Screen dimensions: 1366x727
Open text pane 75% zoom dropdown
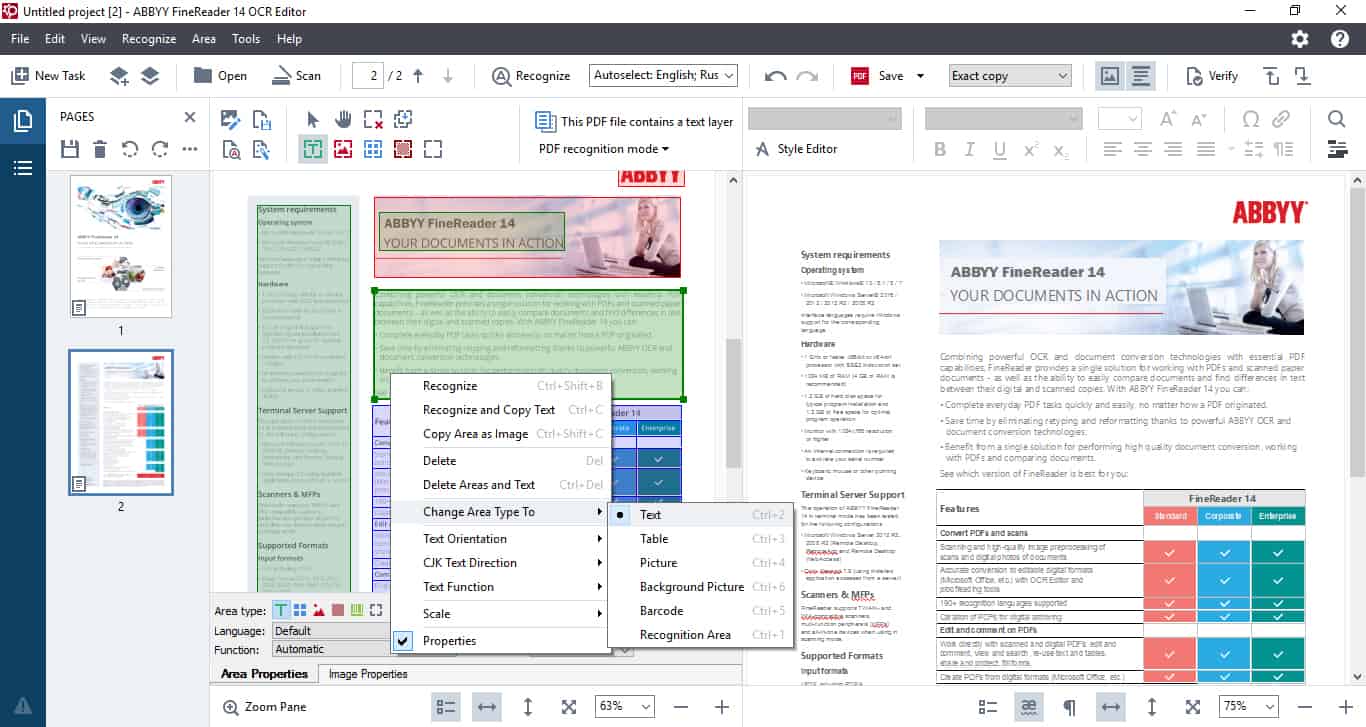click(1249, 706)
